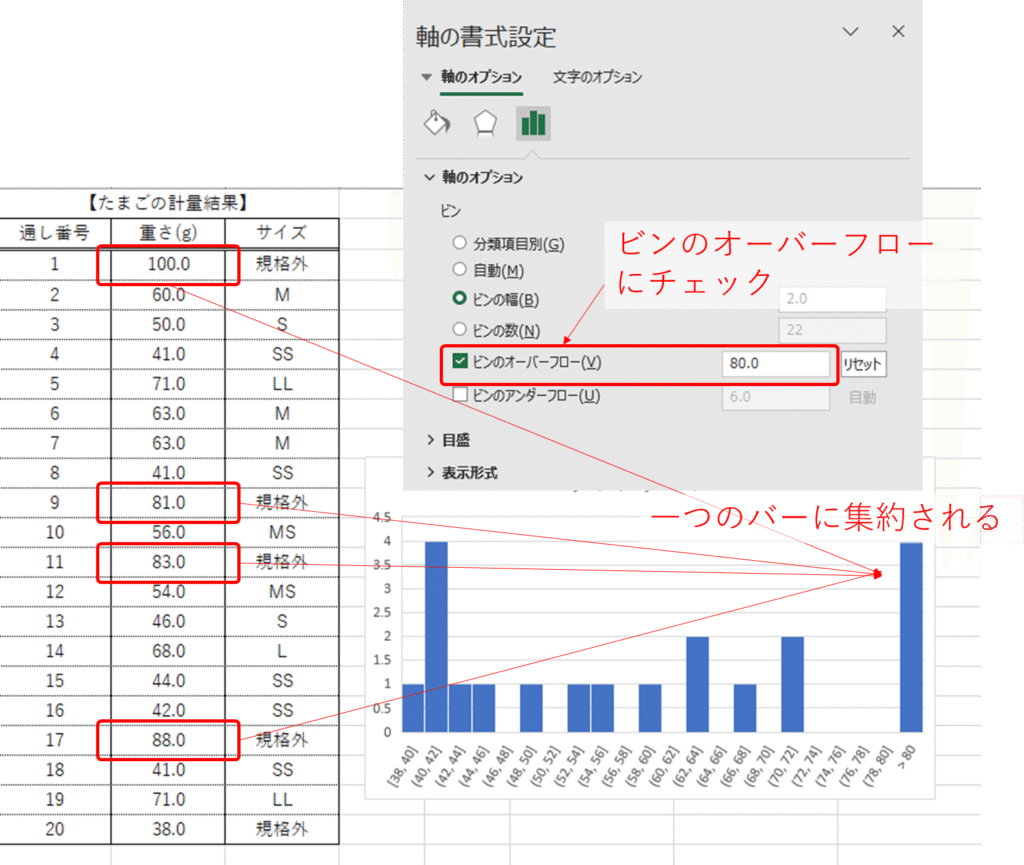
Task: Uncheck the ビンのオーバーフロー checkbox
Action: click(x=460, y=364)
